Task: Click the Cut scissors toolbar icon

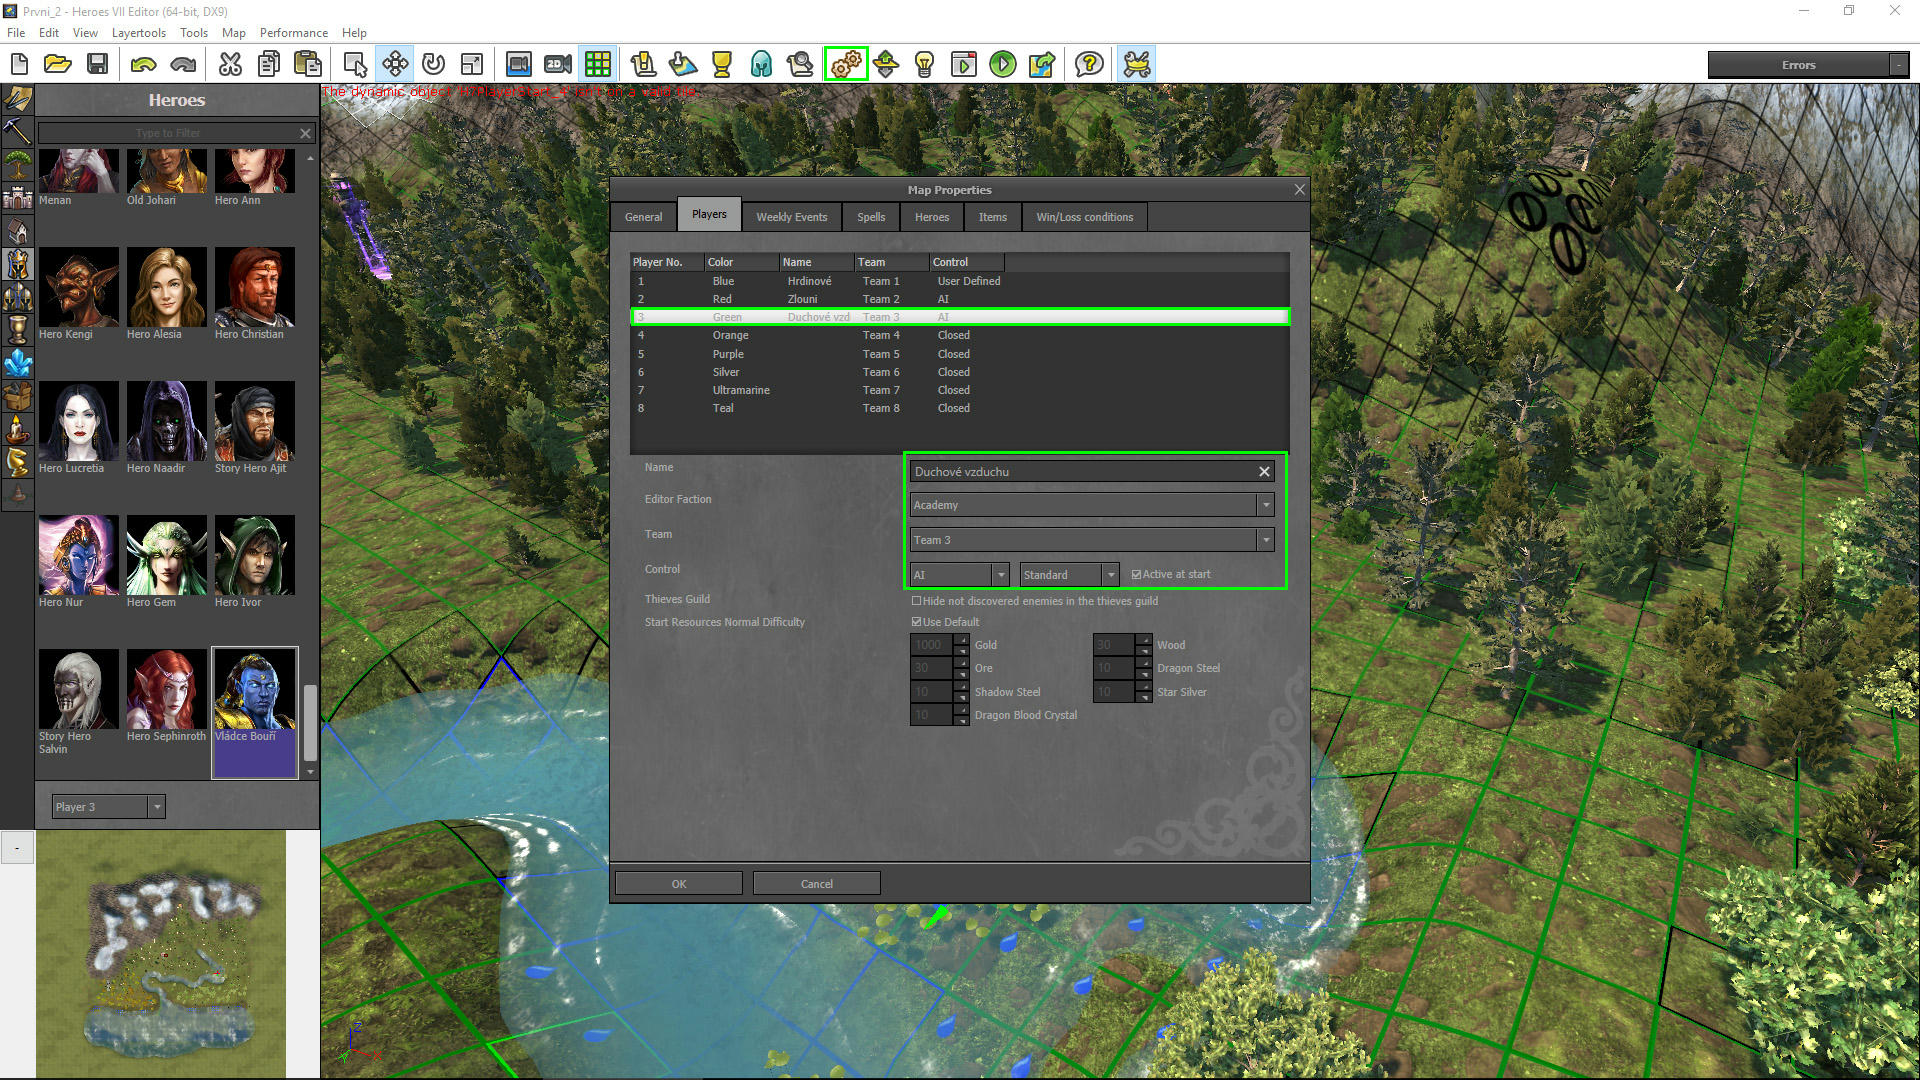Action: point(230,65)
